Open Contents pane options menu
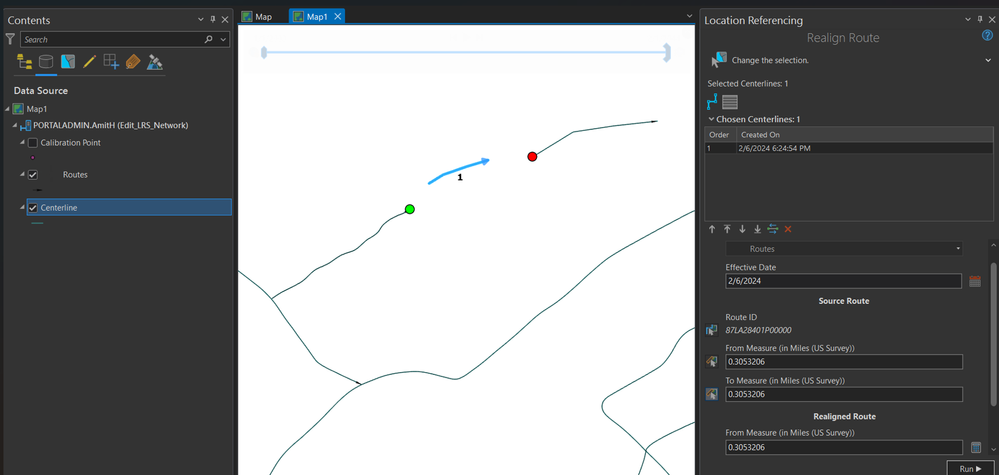The height and width of the screenshot is (475, 999). (201, 20)
